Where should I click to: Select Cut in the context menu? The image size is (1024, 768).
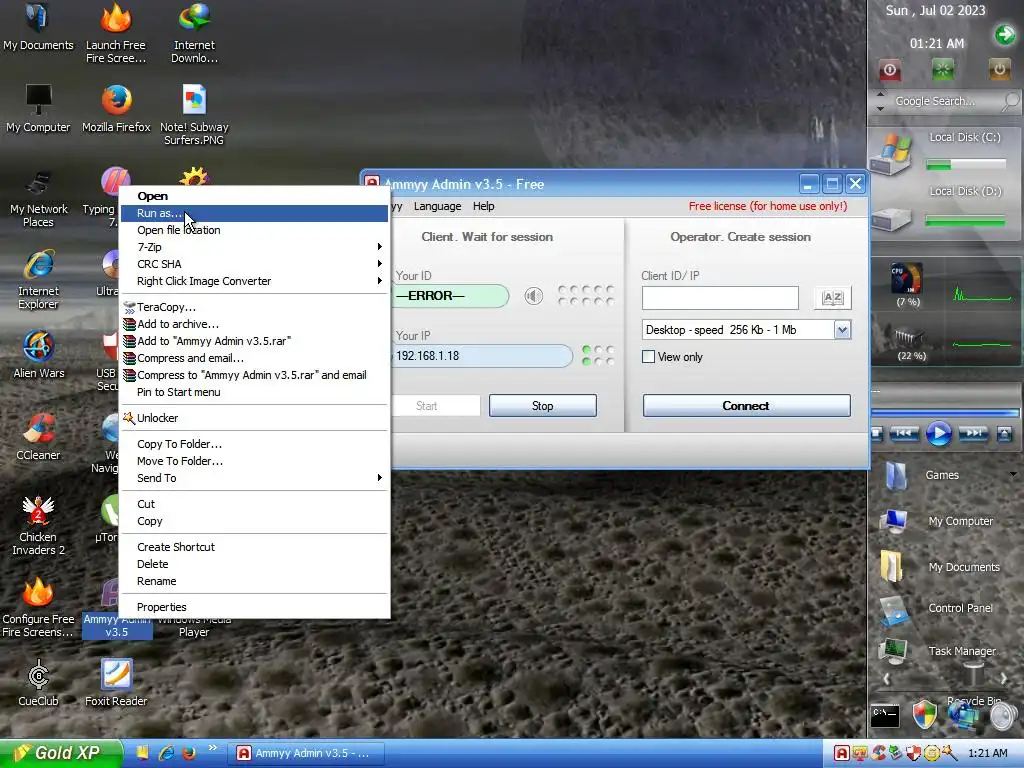pos(255,504)
